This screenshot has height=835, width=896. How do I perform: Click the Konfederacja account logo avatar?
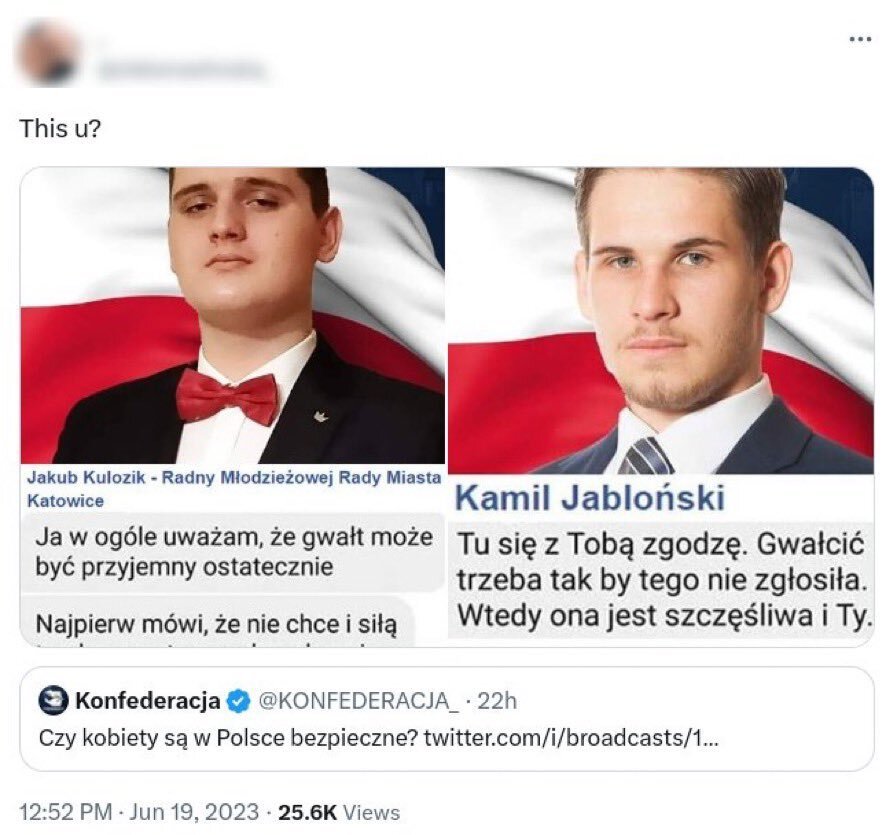coord(55,702)
